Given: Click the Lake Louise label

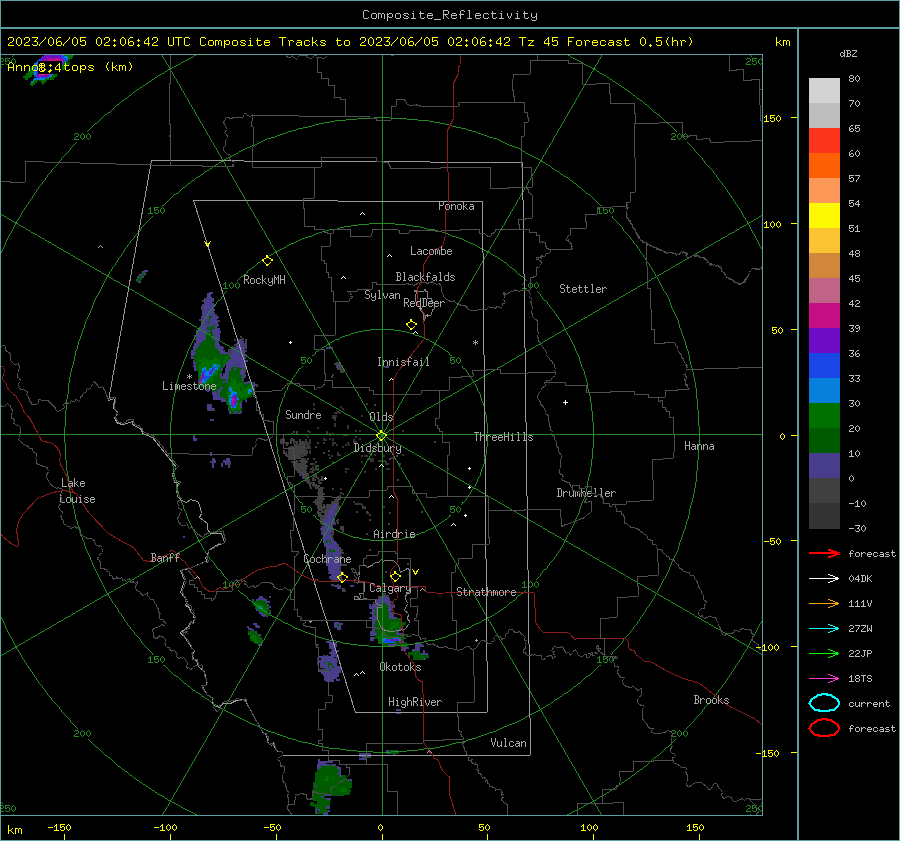Looking at the screenshot, I should click(x=77, y=491).
